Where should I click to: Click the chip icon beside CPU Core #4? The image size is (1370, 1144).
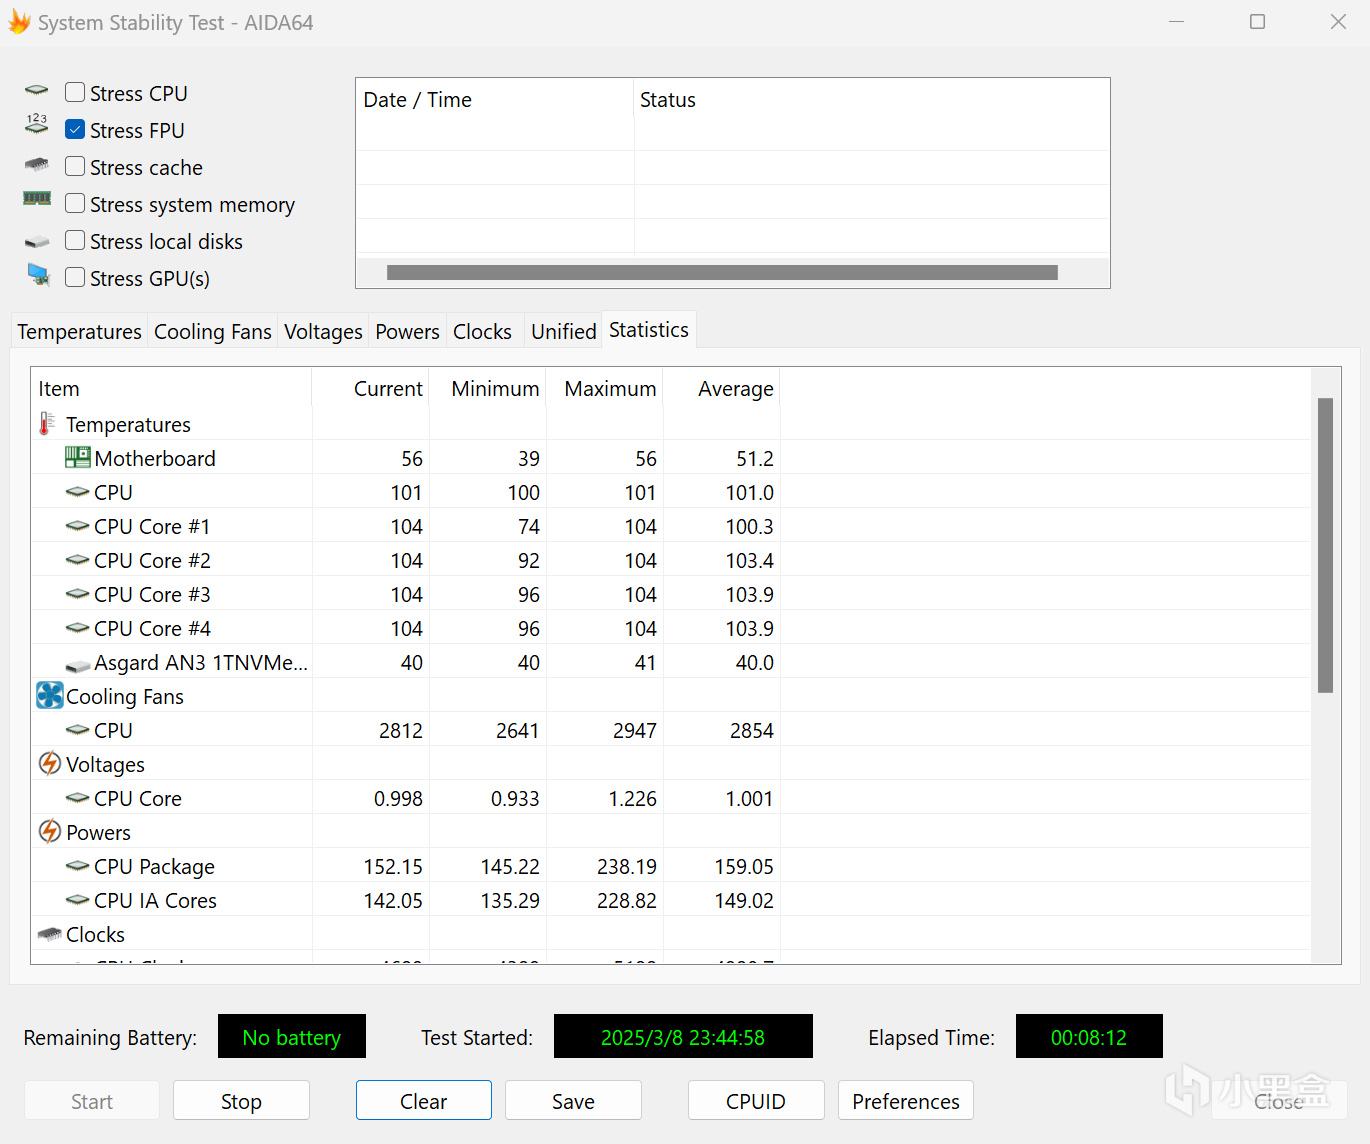tap(78, 628)
